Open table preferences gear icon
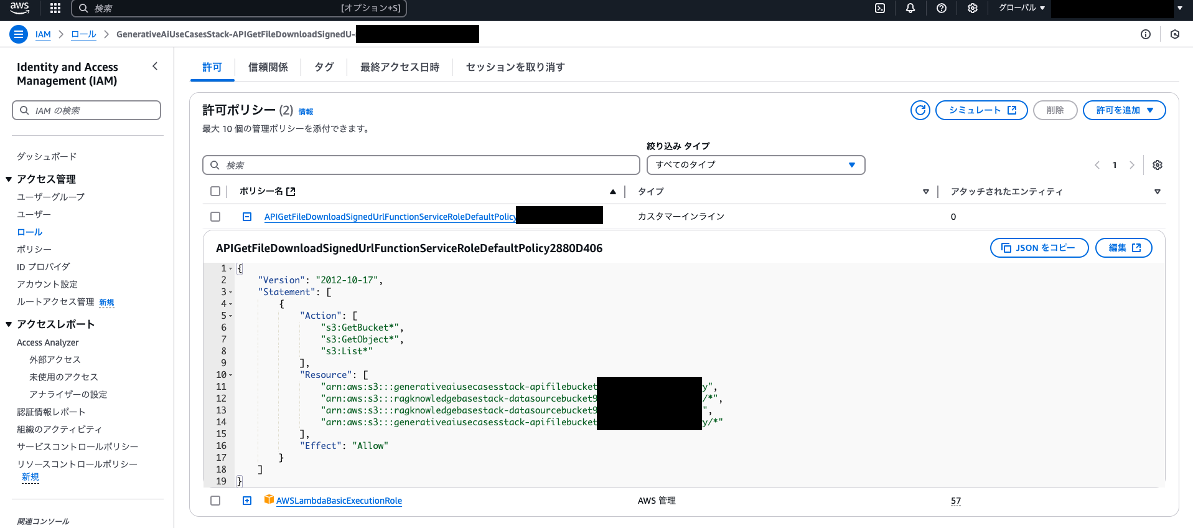 [x=1158, y=165]
